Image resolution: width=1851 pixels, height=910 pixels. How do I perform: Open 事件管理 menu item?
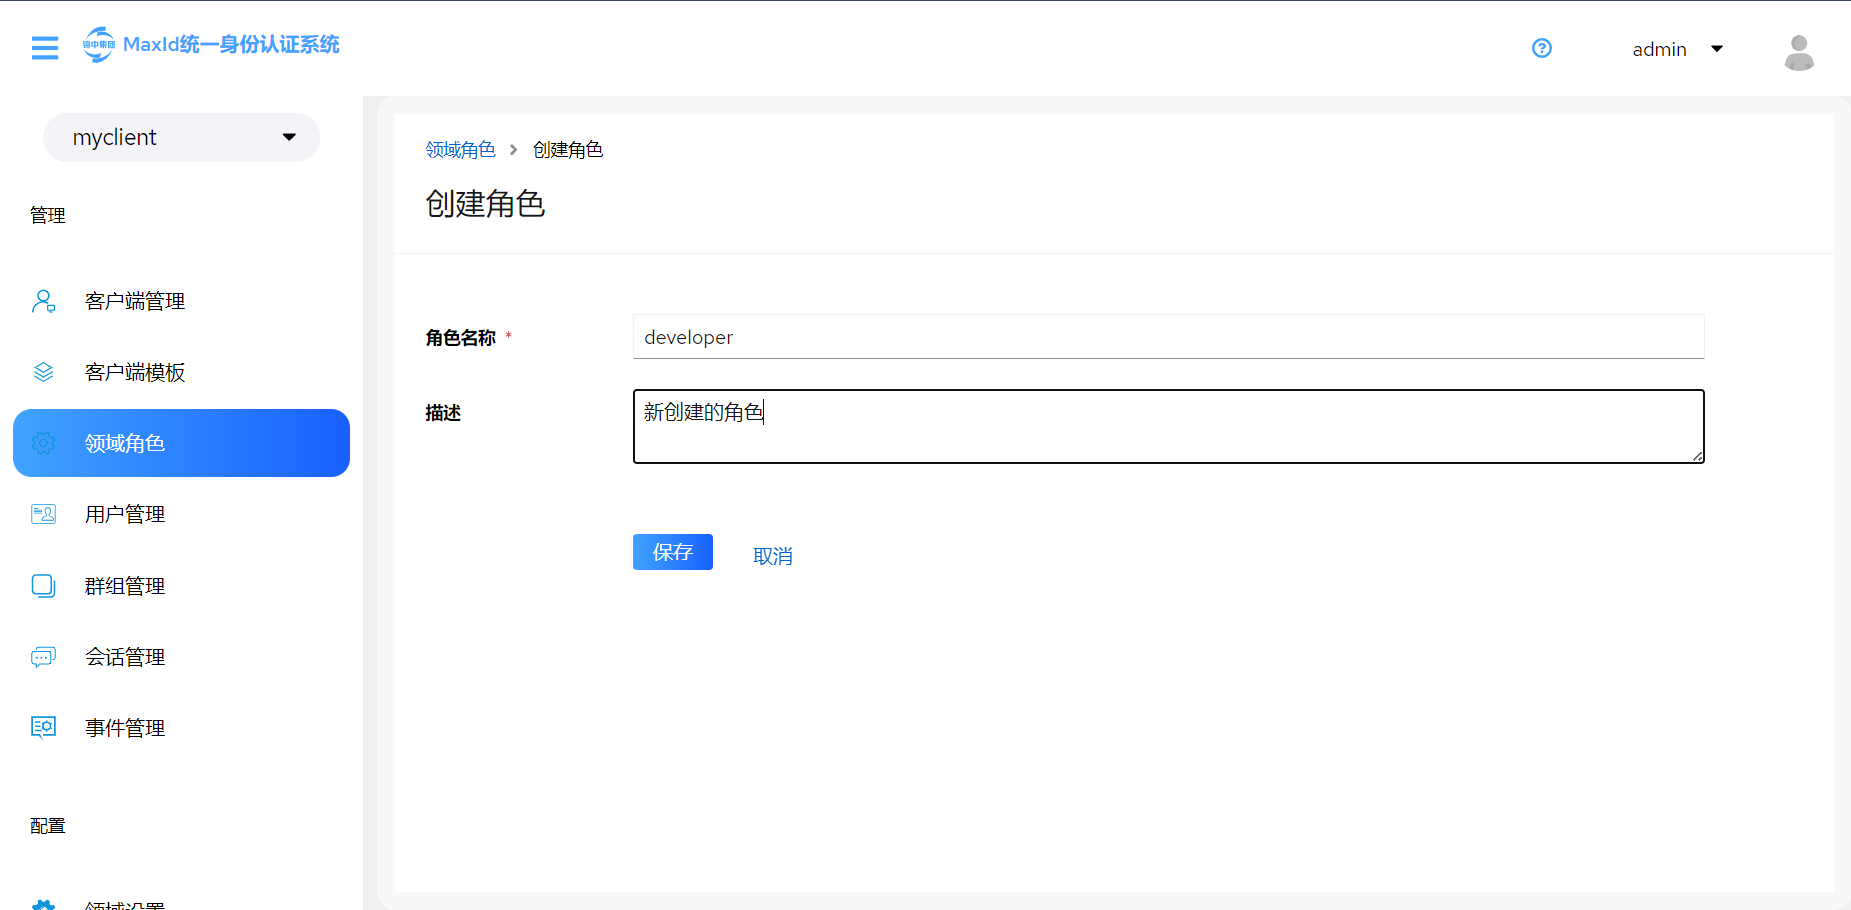[181, 728]
